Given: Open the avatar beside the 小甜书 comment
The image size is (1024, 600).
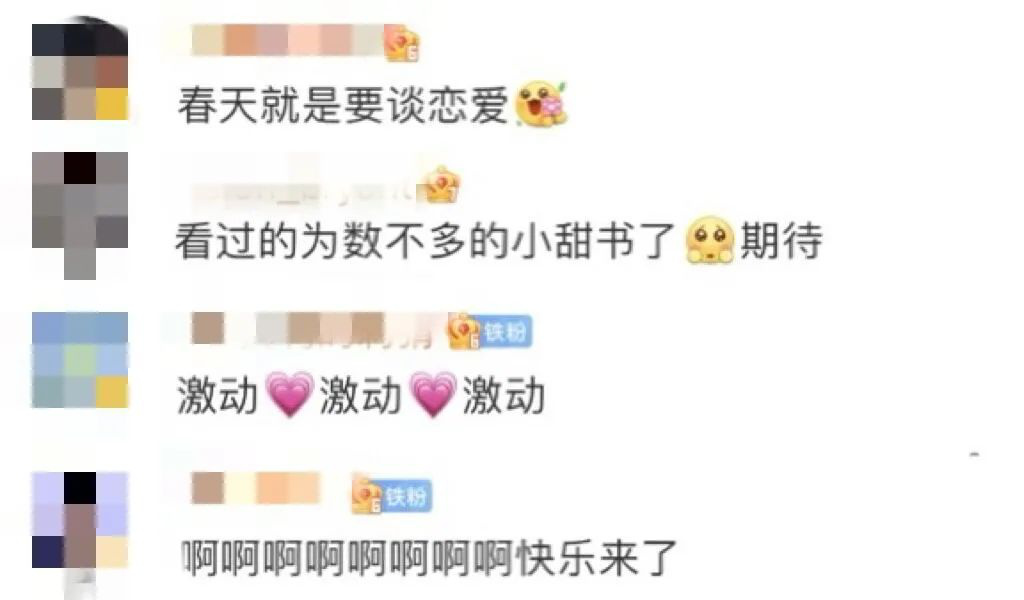Looking at the screenshot, I should coord(80,214).
